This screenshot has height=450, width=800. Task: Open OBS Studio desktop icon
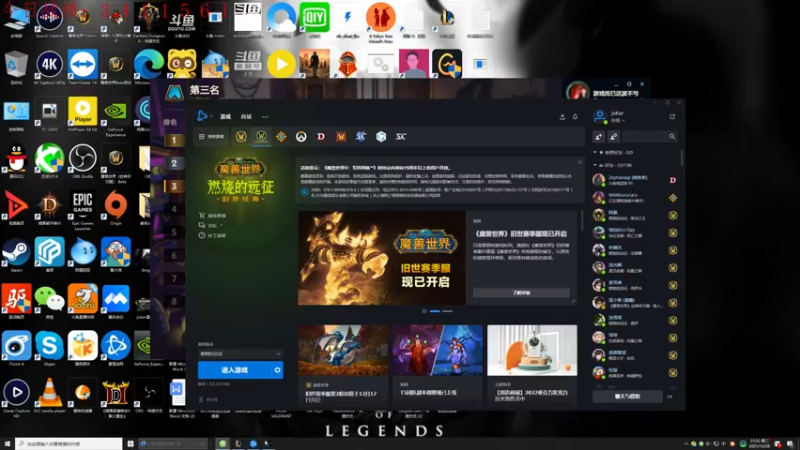coord(83,160)
